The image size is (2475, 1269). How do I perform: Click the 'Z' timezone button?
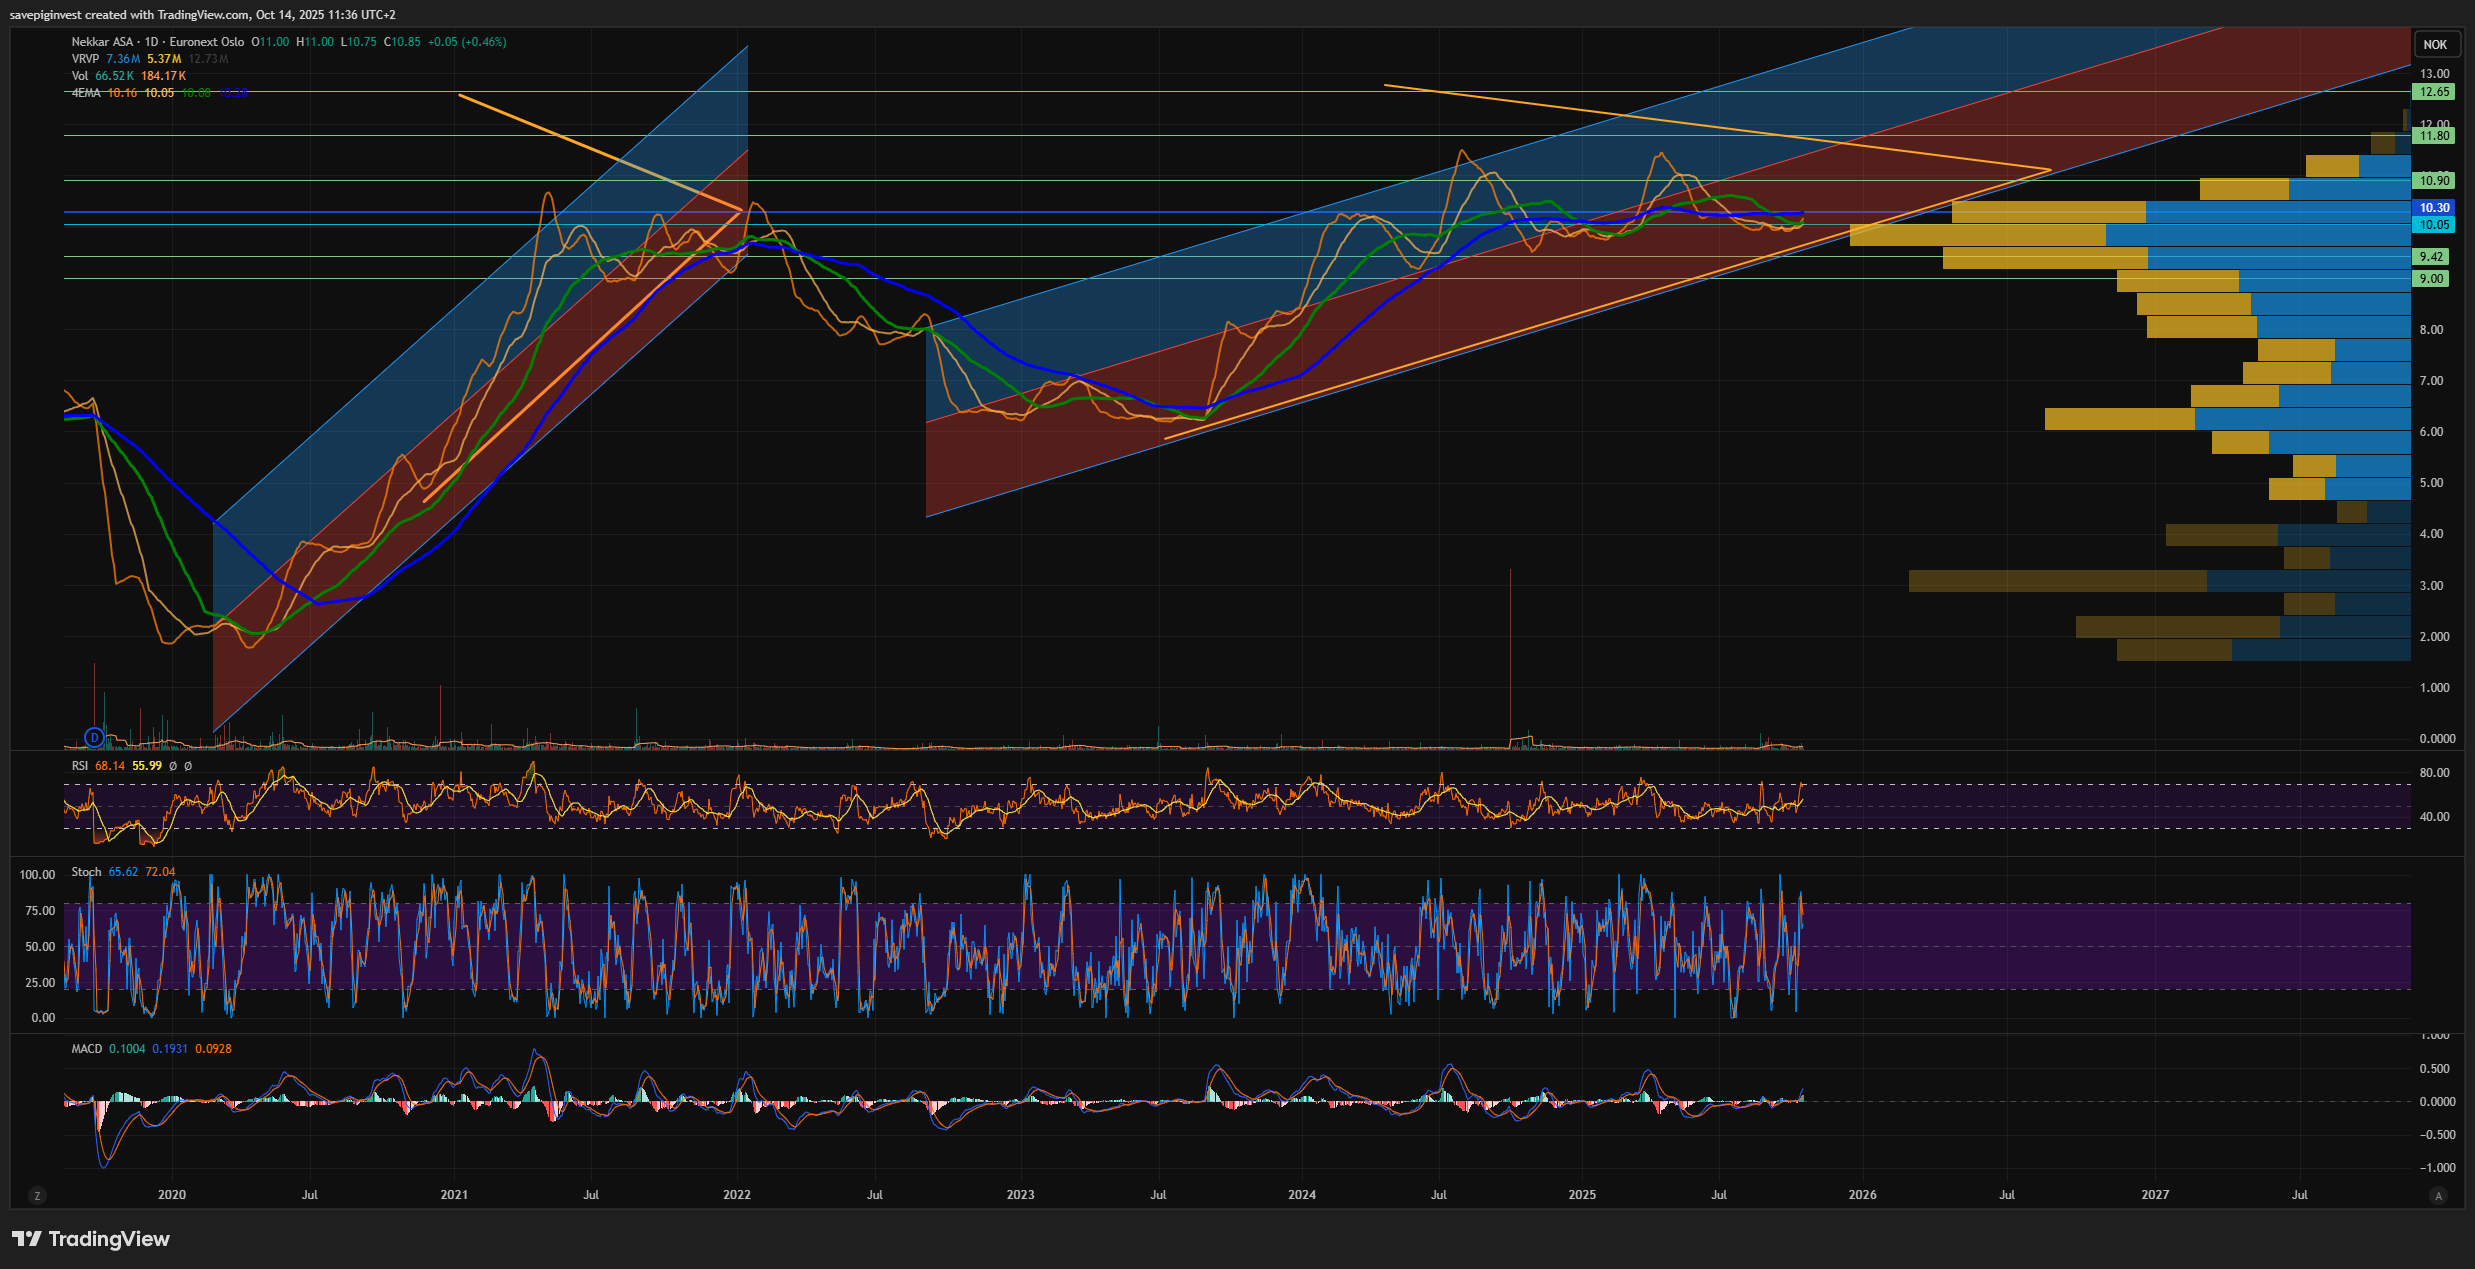click(x=38, y=1195)
